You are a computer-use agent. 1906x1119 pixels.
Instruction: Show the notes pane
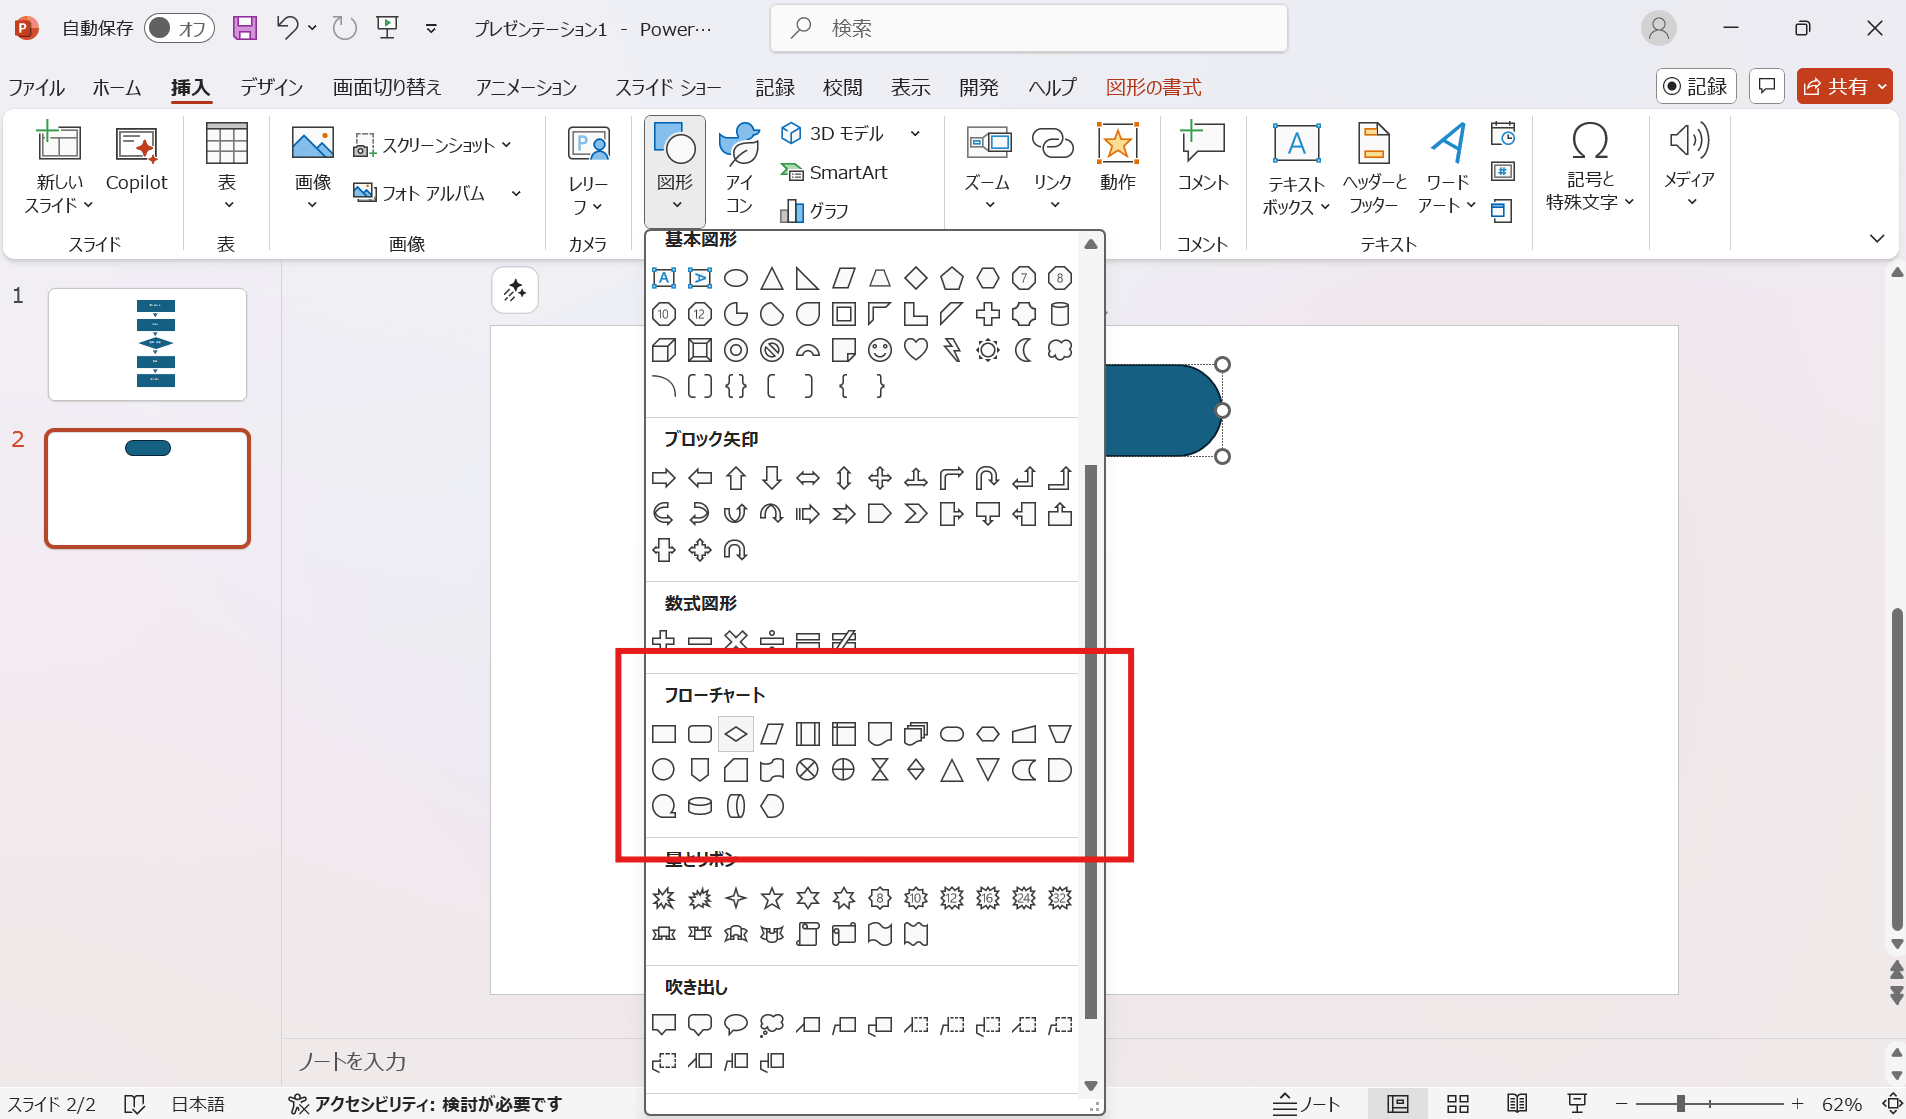[1307, 1104]
